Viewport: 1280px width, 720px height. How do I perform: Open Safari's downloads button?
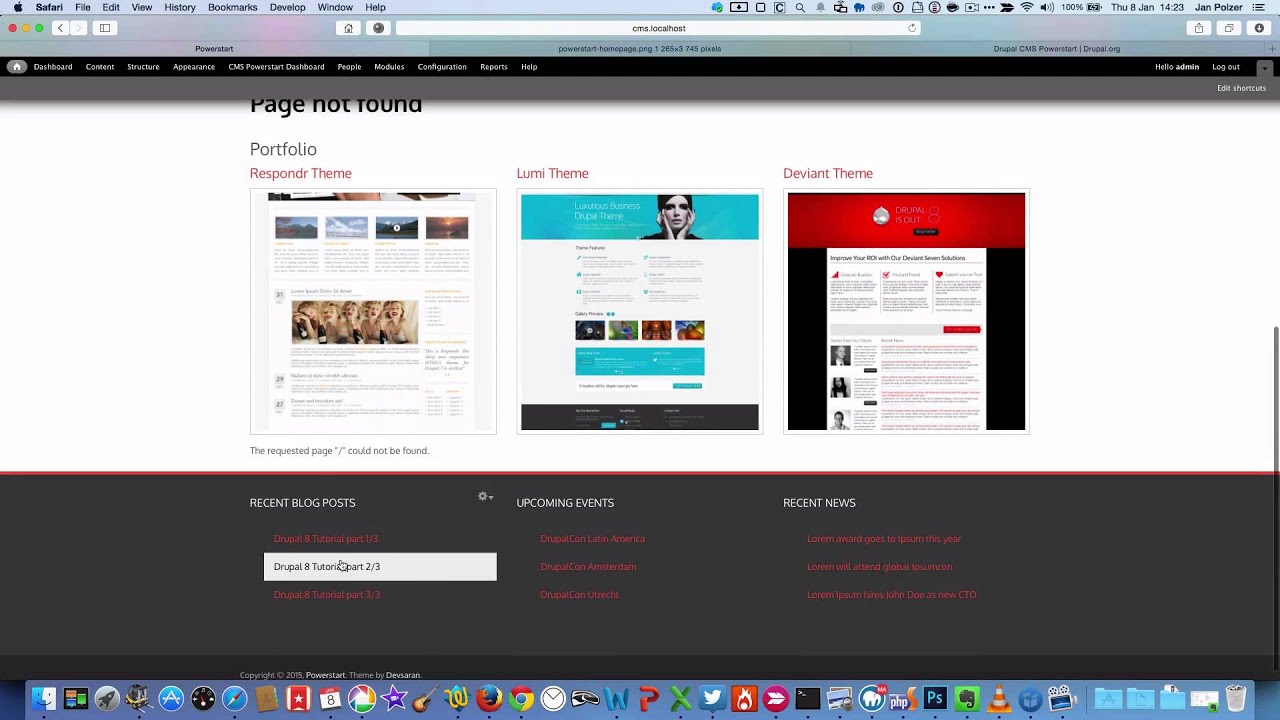[x=1259, y=28]
